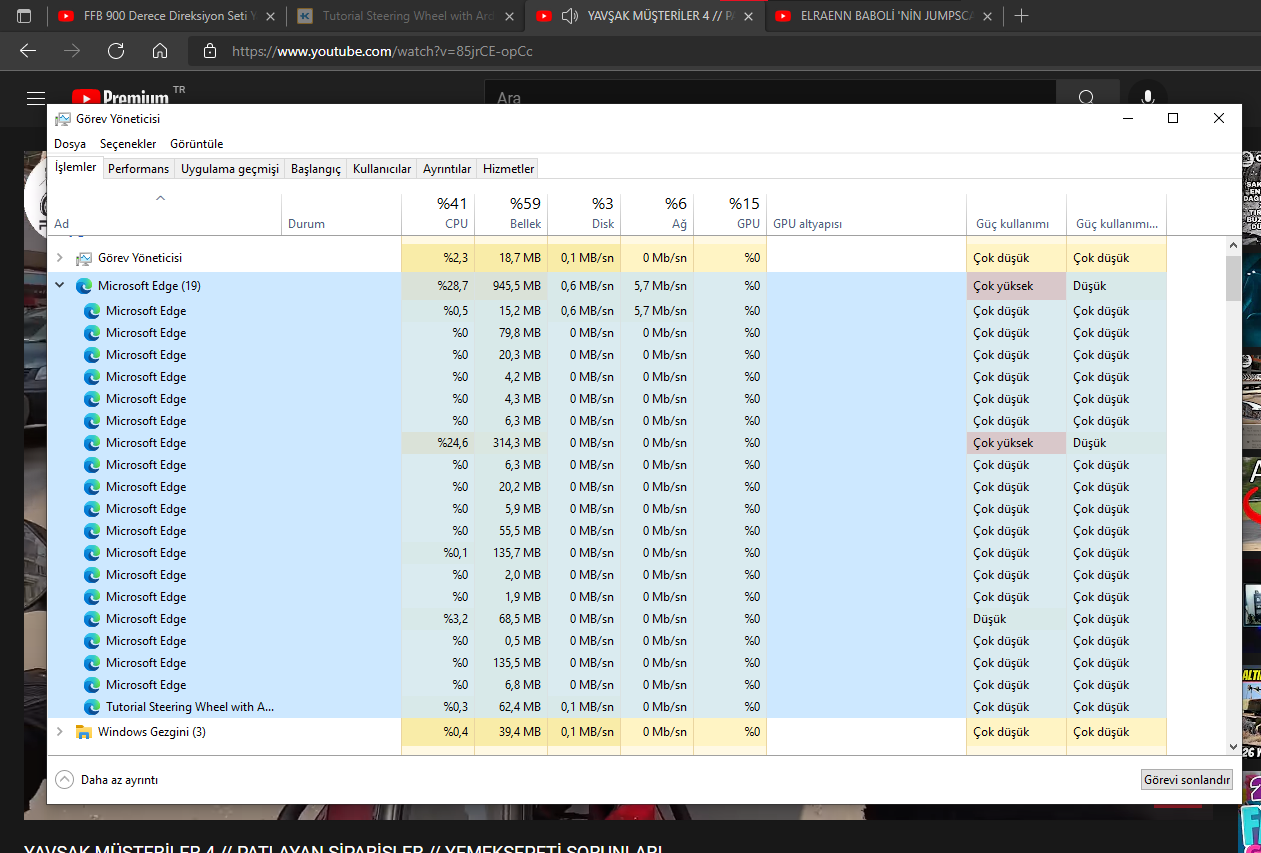Click Edge icon of the 135,7 MB row
The width and height of the screenshot is (1261, 853).
tap(92, 553)
